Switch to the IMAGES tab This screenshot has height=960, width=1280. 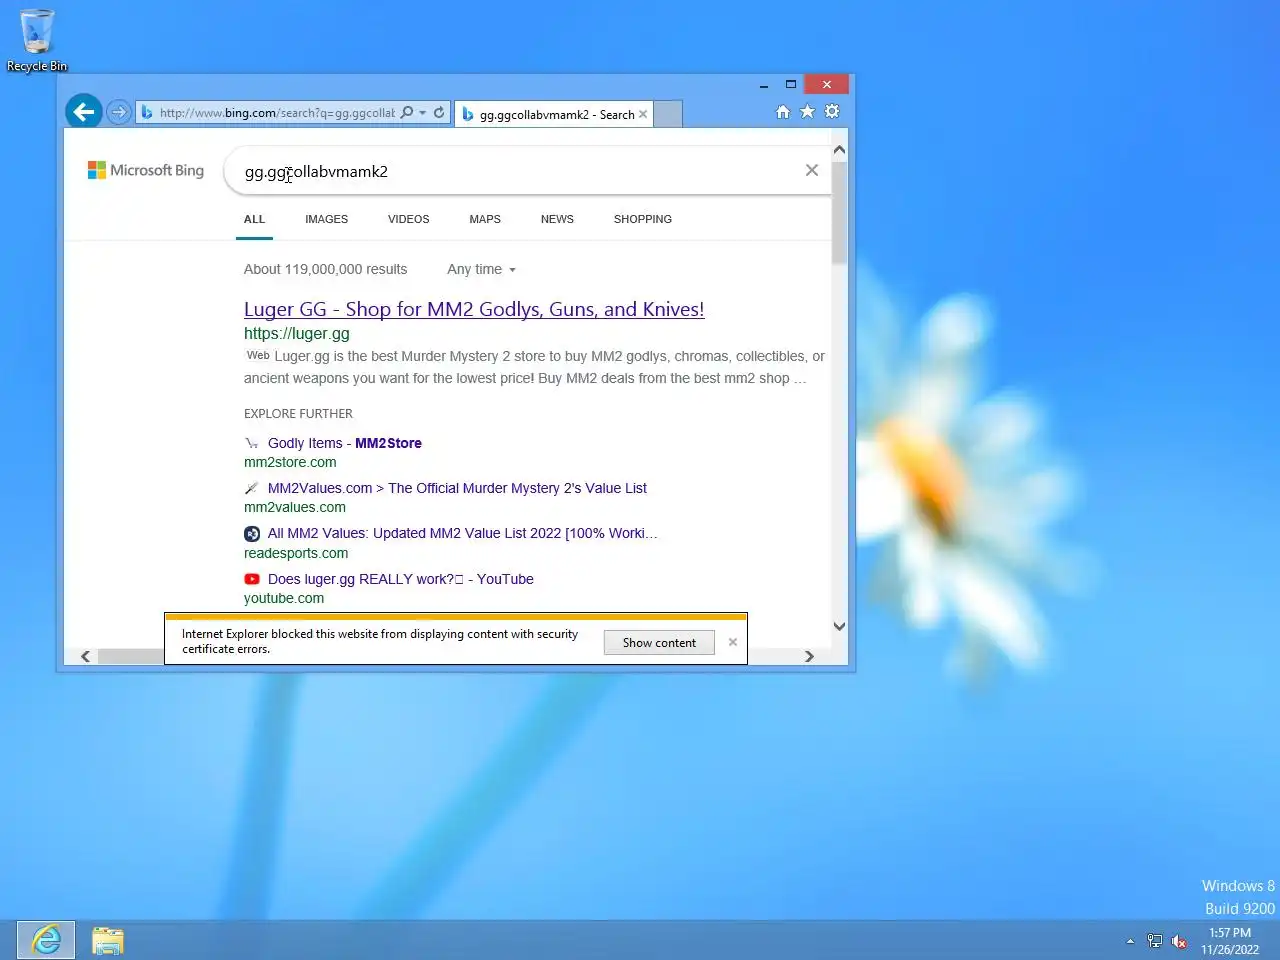[327, 219]
